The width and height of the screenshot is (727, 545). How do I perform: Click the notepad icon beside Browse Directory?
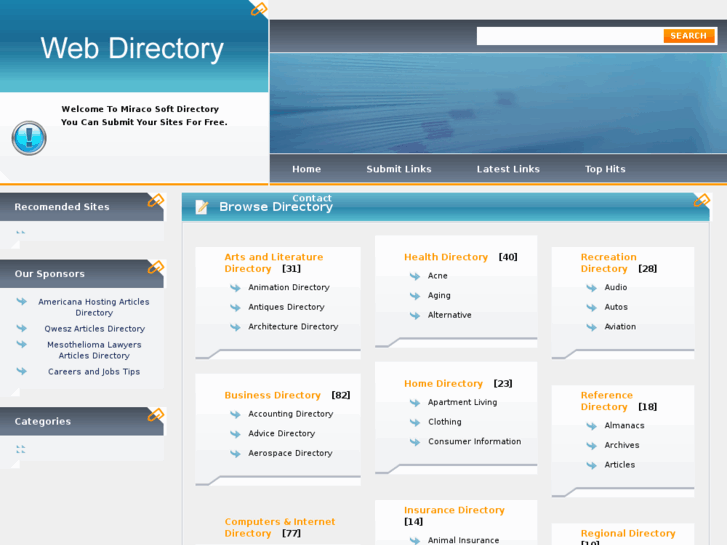(x=202, y=207)
